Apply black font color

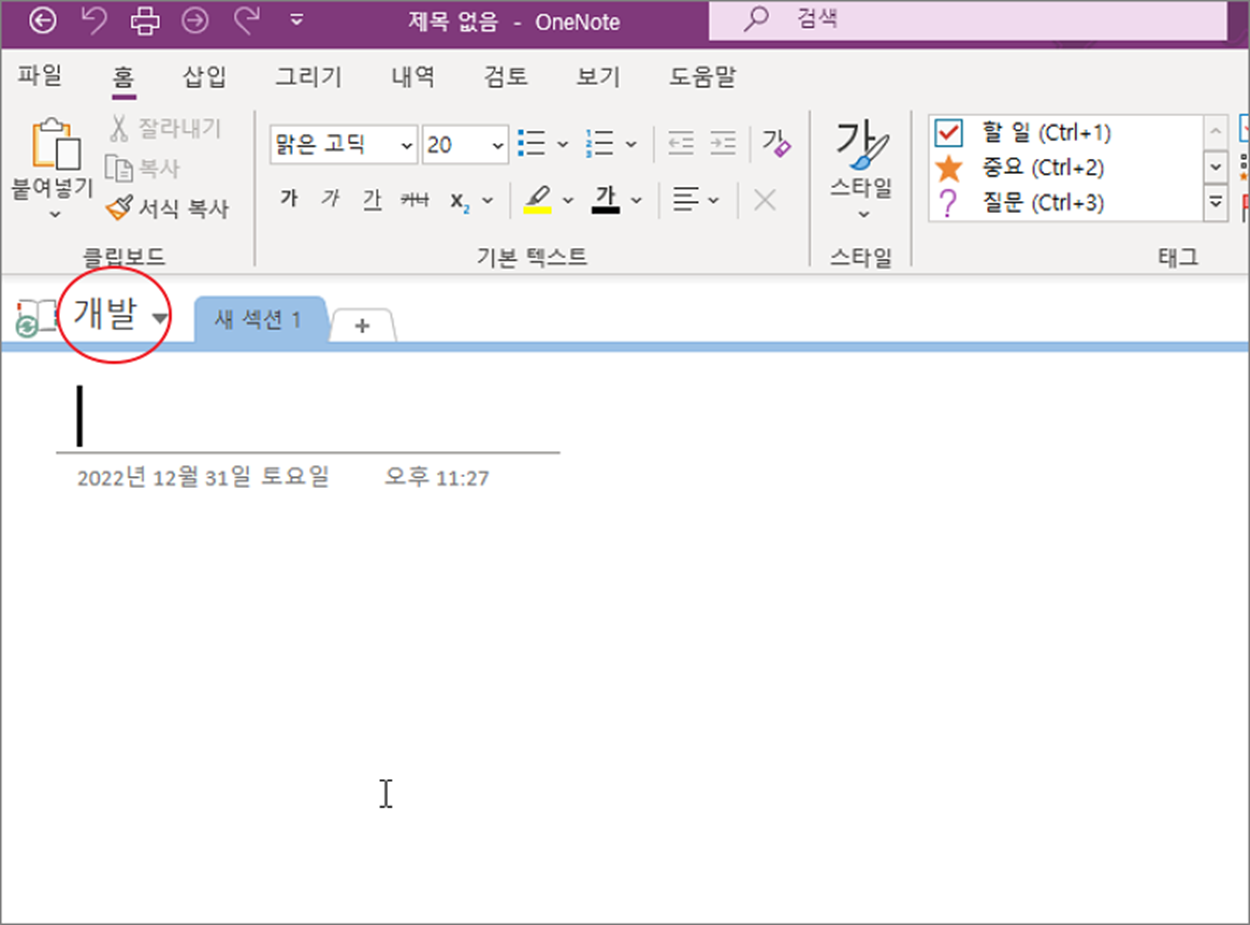pos(605,199)
